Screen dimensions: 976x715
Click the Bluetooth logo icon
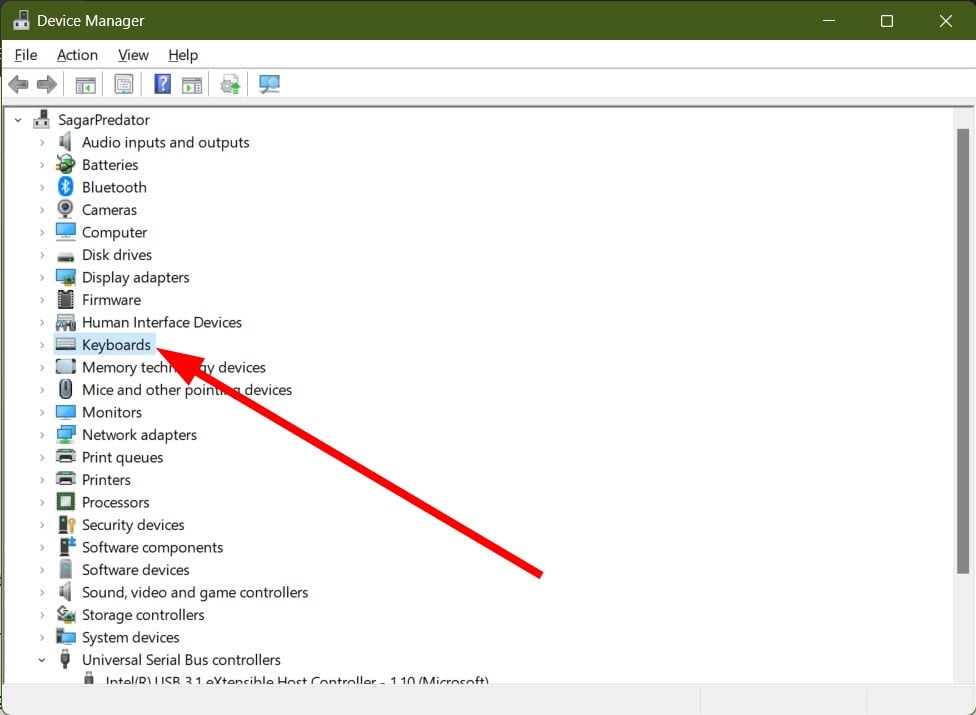[x=65, y=187]
